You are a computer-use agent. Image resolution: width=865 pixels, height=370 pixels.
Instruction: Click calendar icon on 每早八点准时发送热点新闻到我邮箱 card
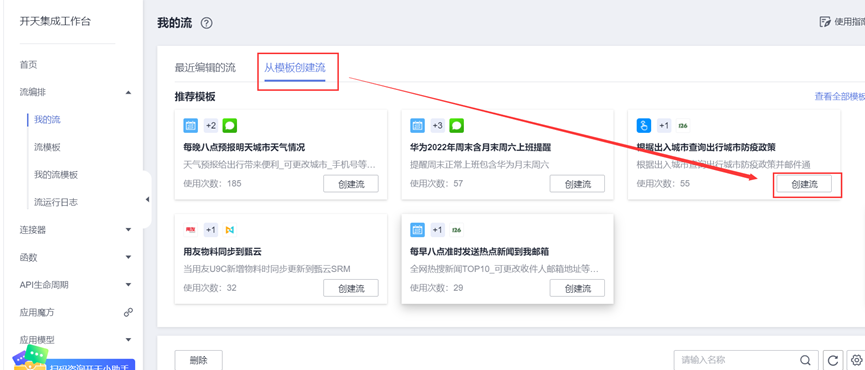click(418, 229)
